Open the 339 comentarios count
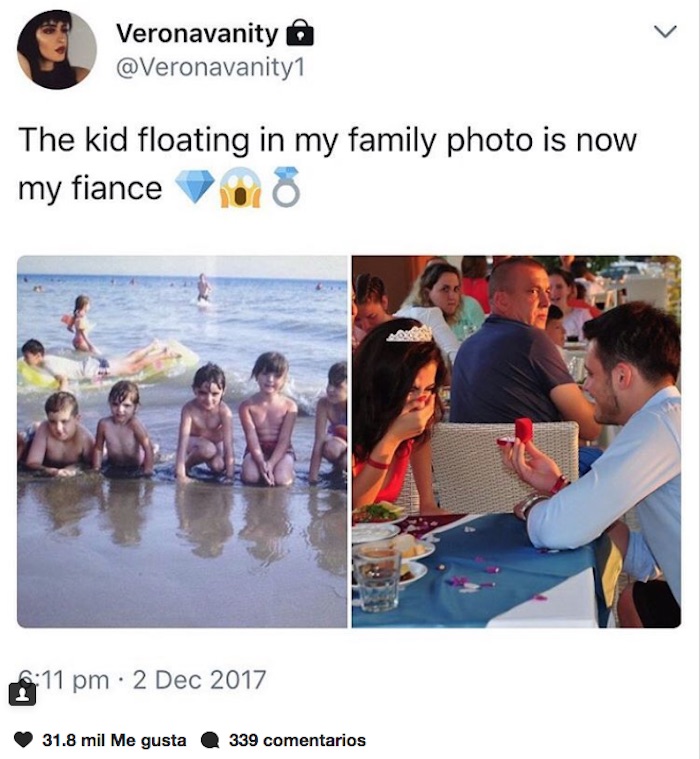The height and width of the screenshot is (759, 700). coord(297,740)
